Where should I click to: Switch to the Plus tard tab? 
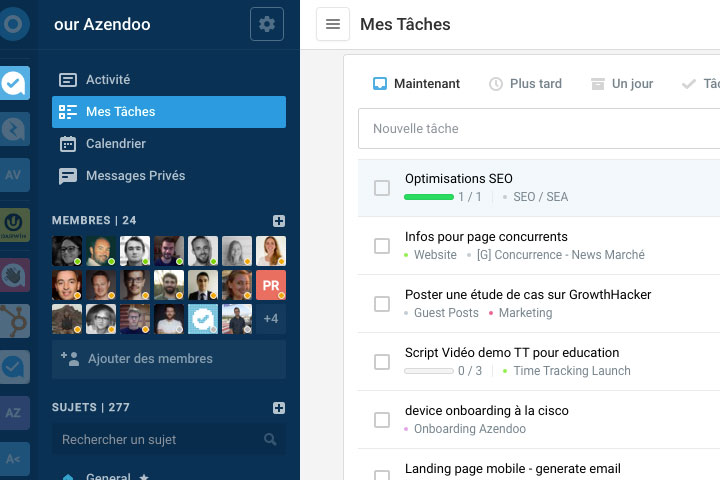tap(525, 84)
